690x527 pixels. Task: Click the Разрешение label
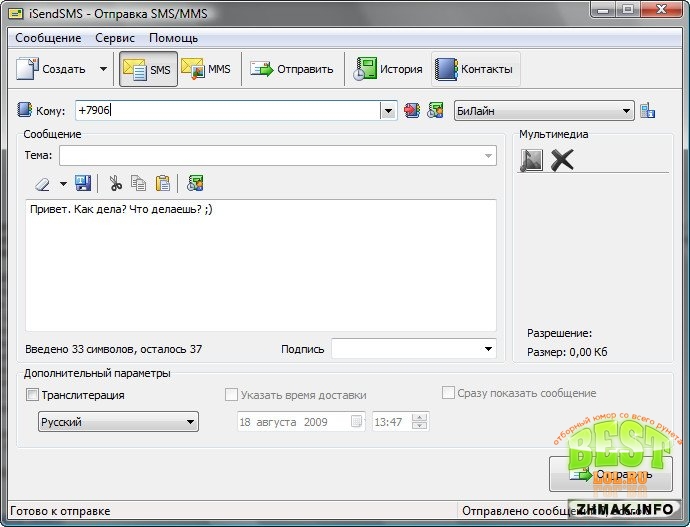point(559,333)
